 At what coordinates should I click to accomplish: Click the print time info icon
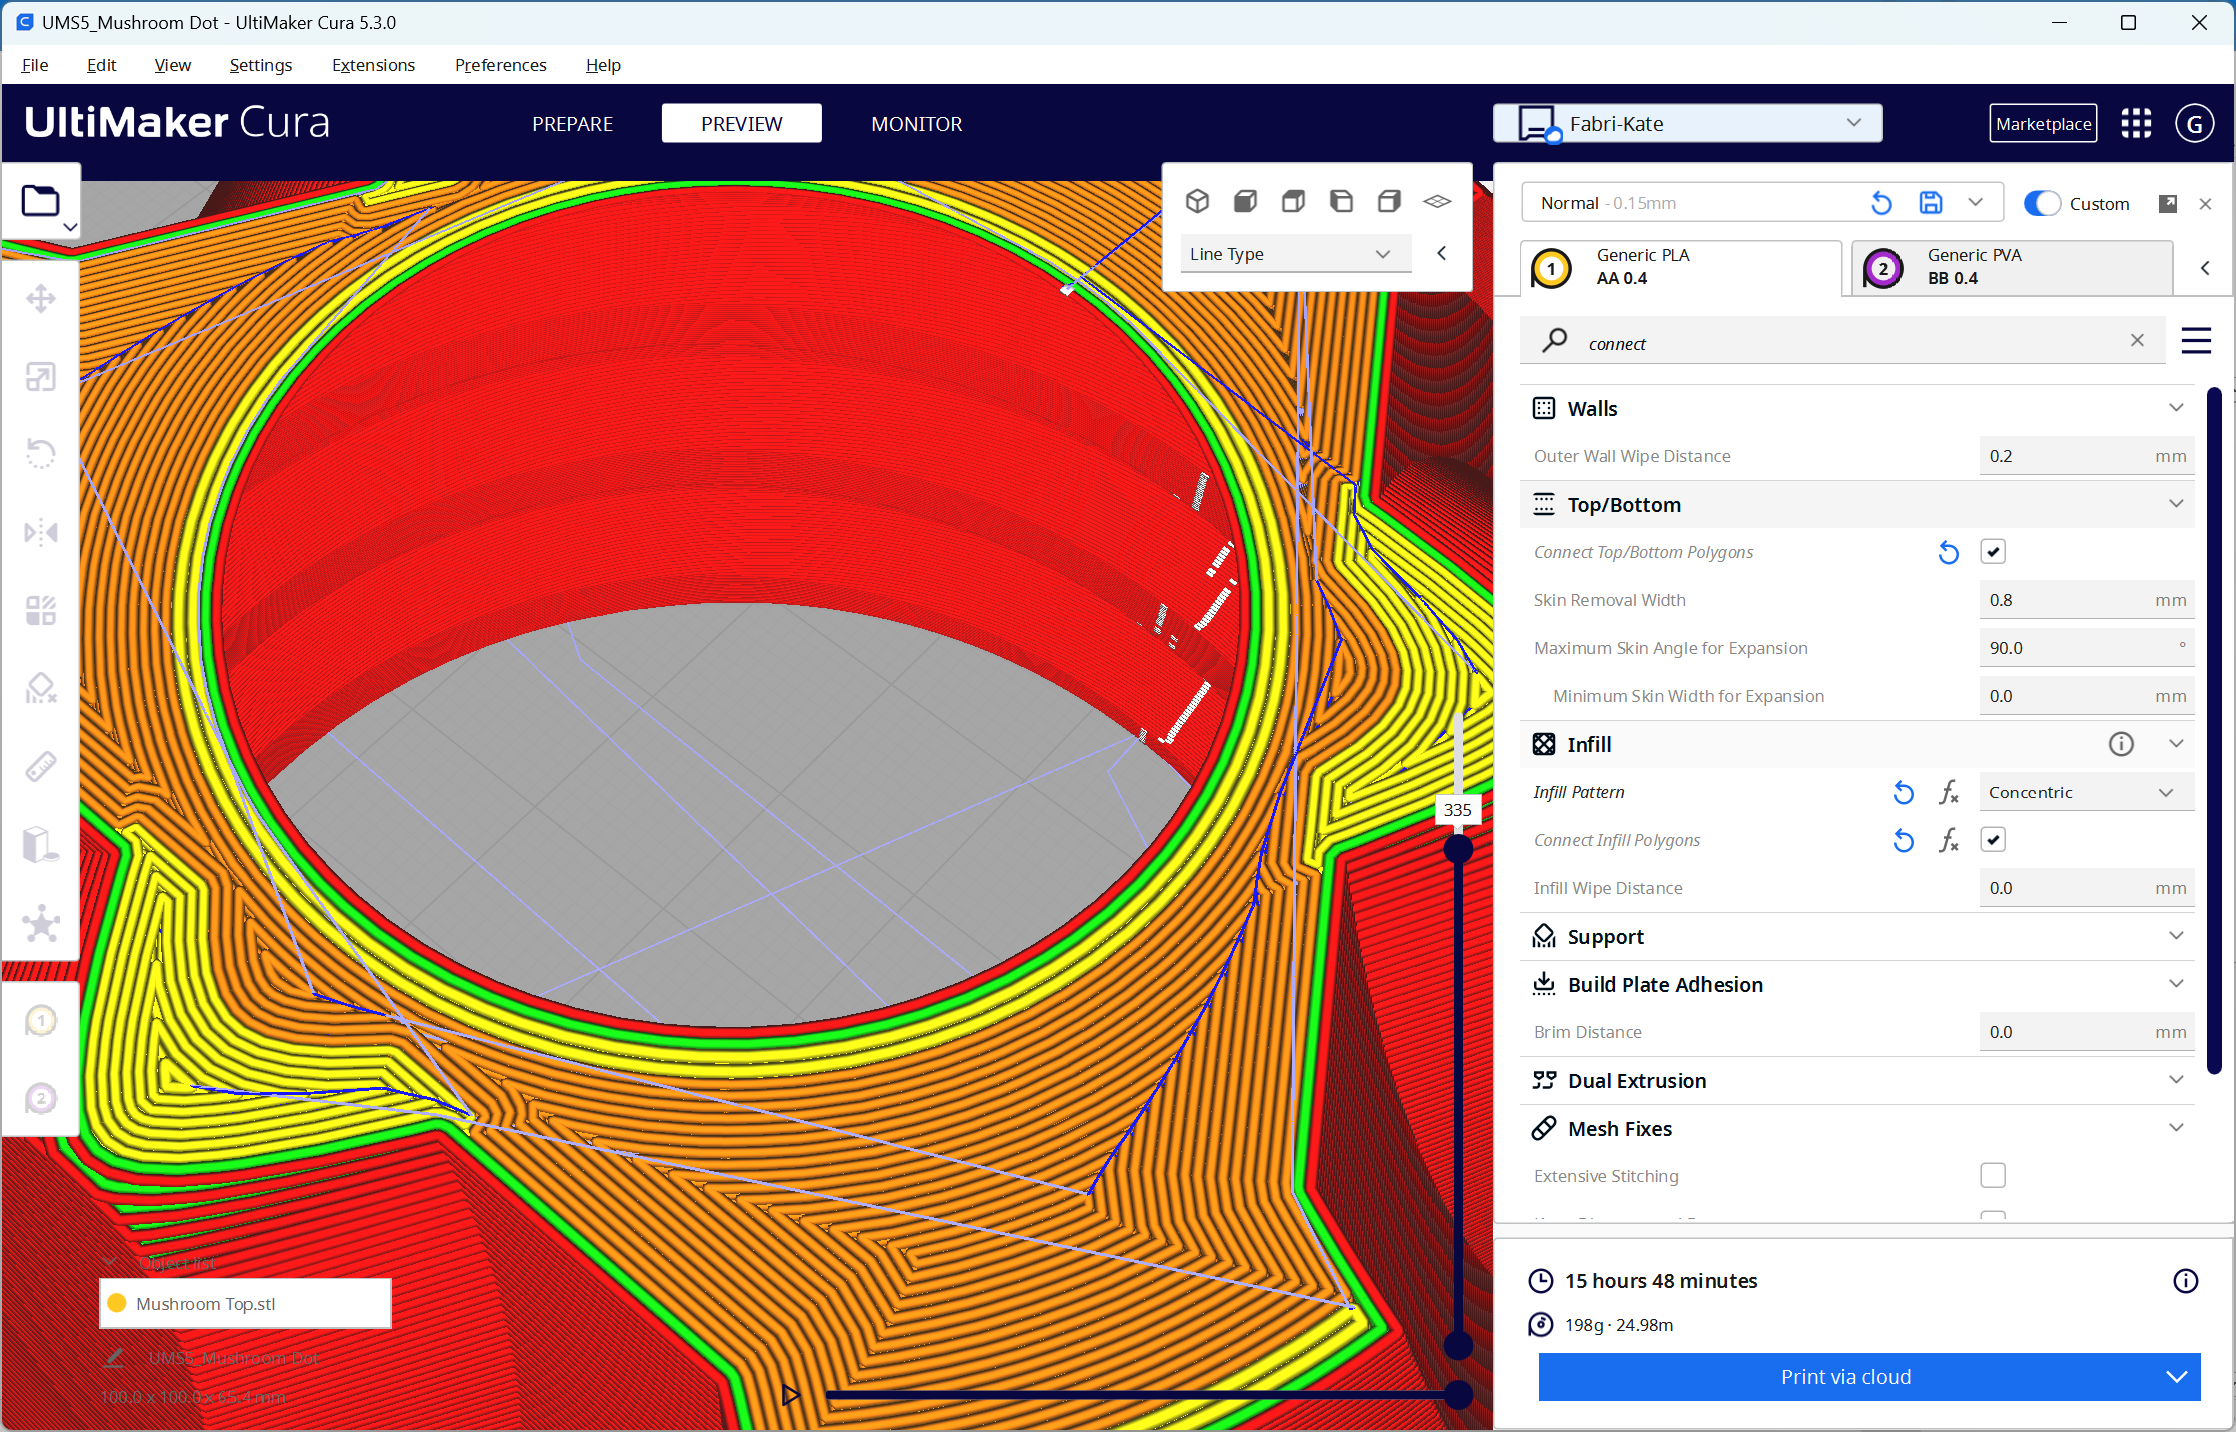coord(2185,1281)
